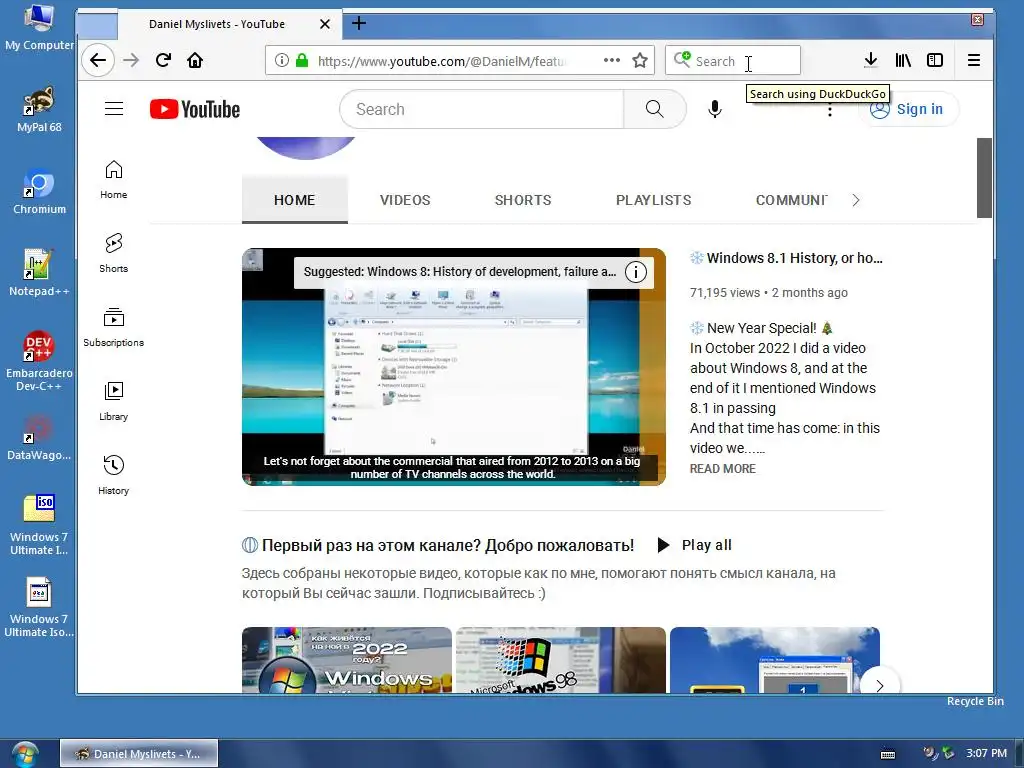Click the Sign in button

tap(908, 109)
